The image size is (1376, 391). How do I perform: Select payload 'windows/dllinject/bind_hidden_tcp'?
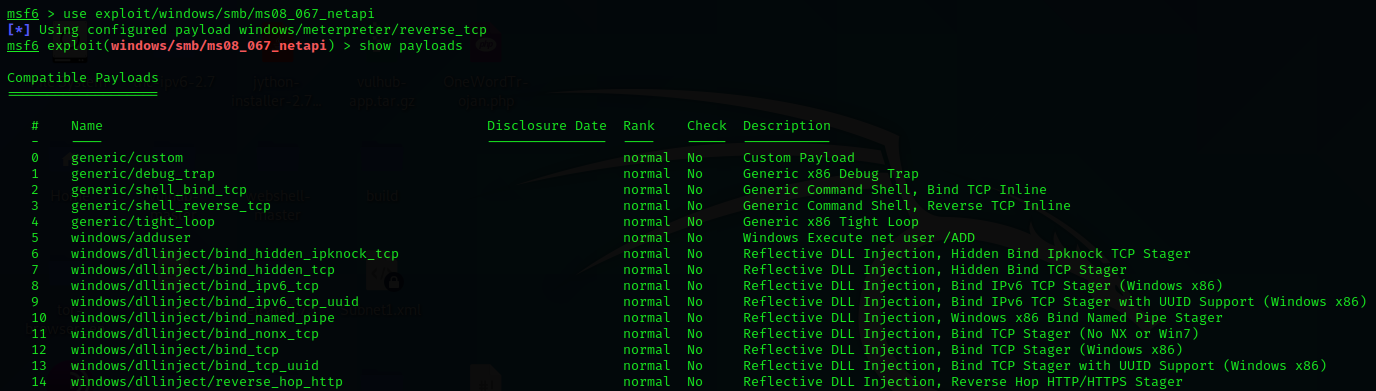202,270
